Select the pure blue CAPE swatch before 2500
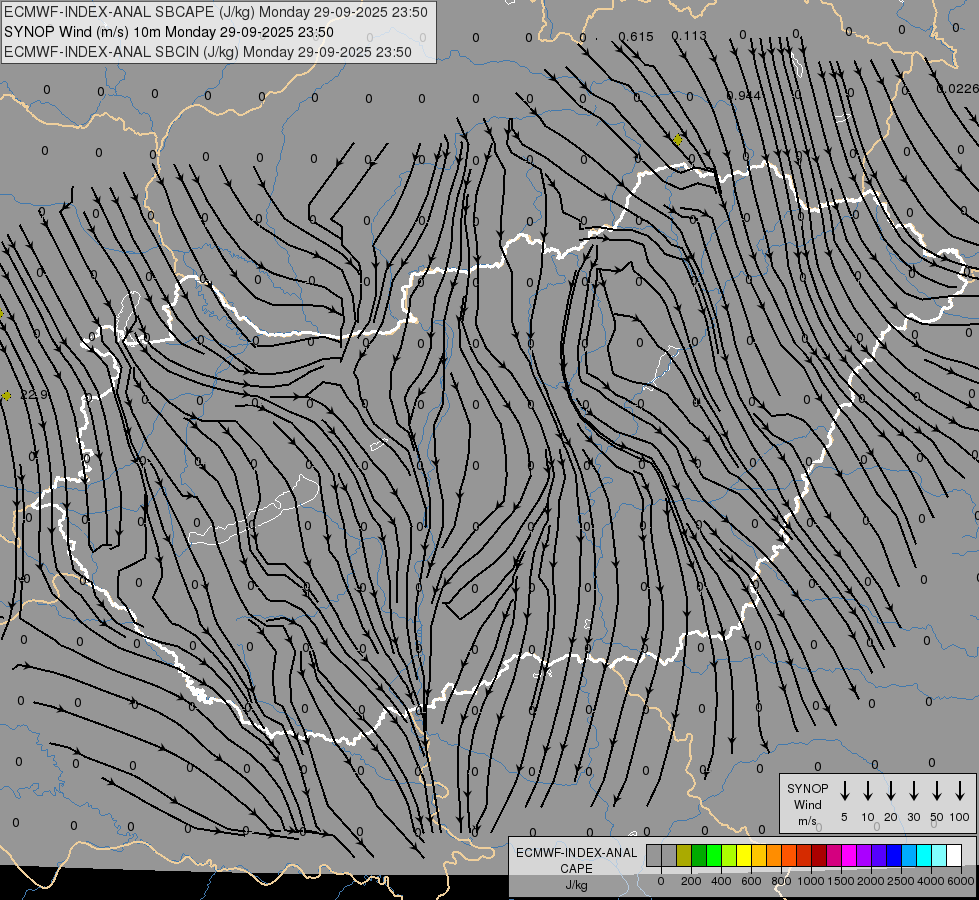Screen dimensions: 979x900 coord(893,855)
